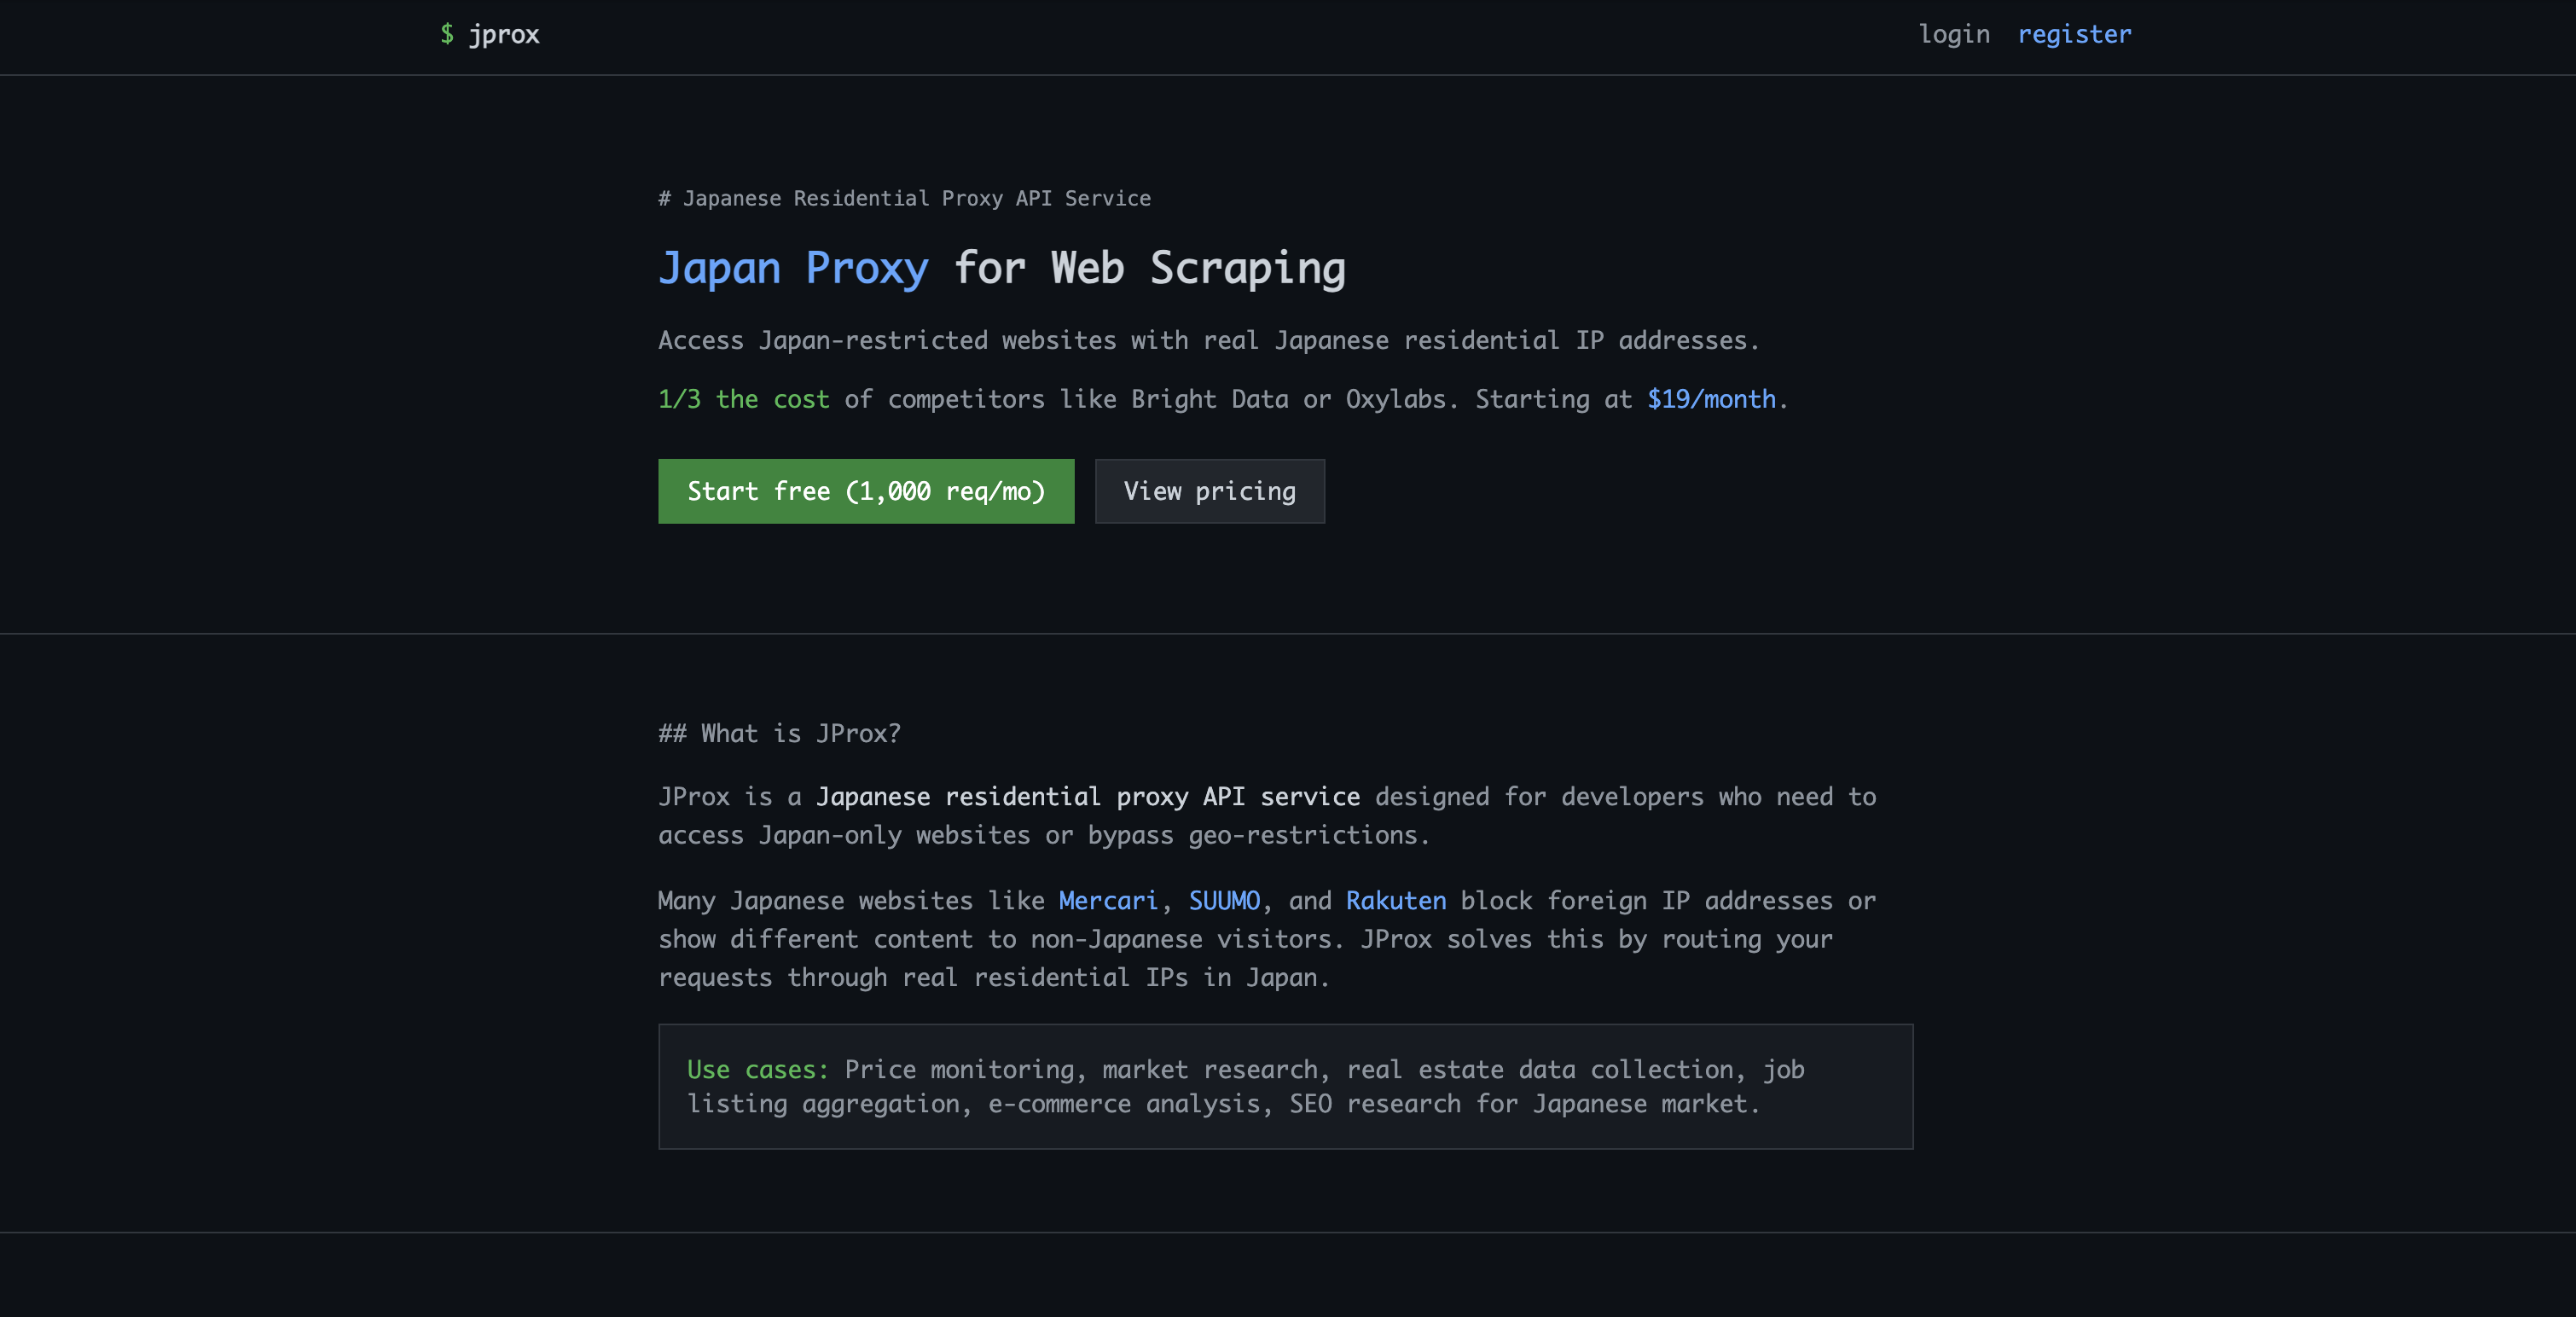Image resolution: width=2576 pixels, height=1317 pixels.
Task: Click the "# Japanese Residential Proxy API Service" heading
Action: (x=903, y=197)
